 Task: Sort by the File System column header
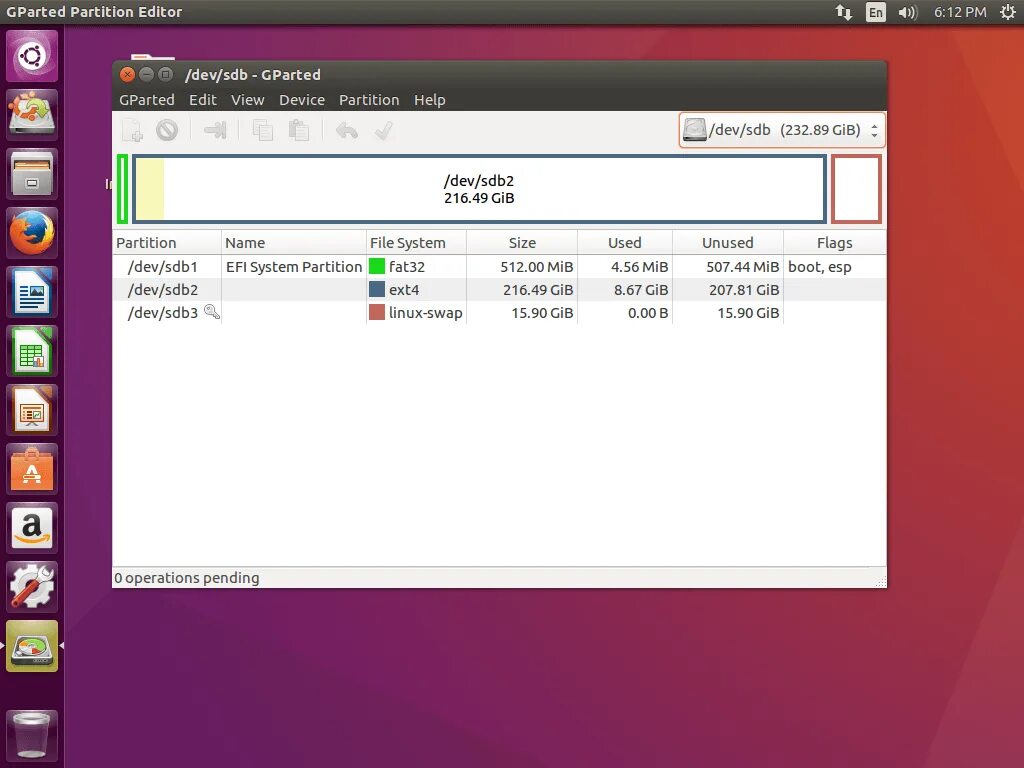(x=416, y=243)
